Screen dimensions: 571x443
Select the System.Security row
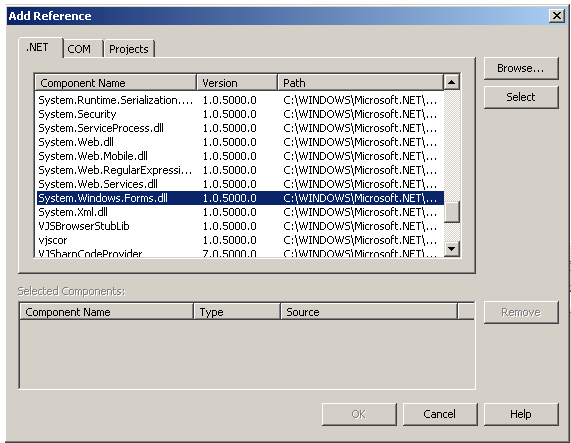coord(240,114)
